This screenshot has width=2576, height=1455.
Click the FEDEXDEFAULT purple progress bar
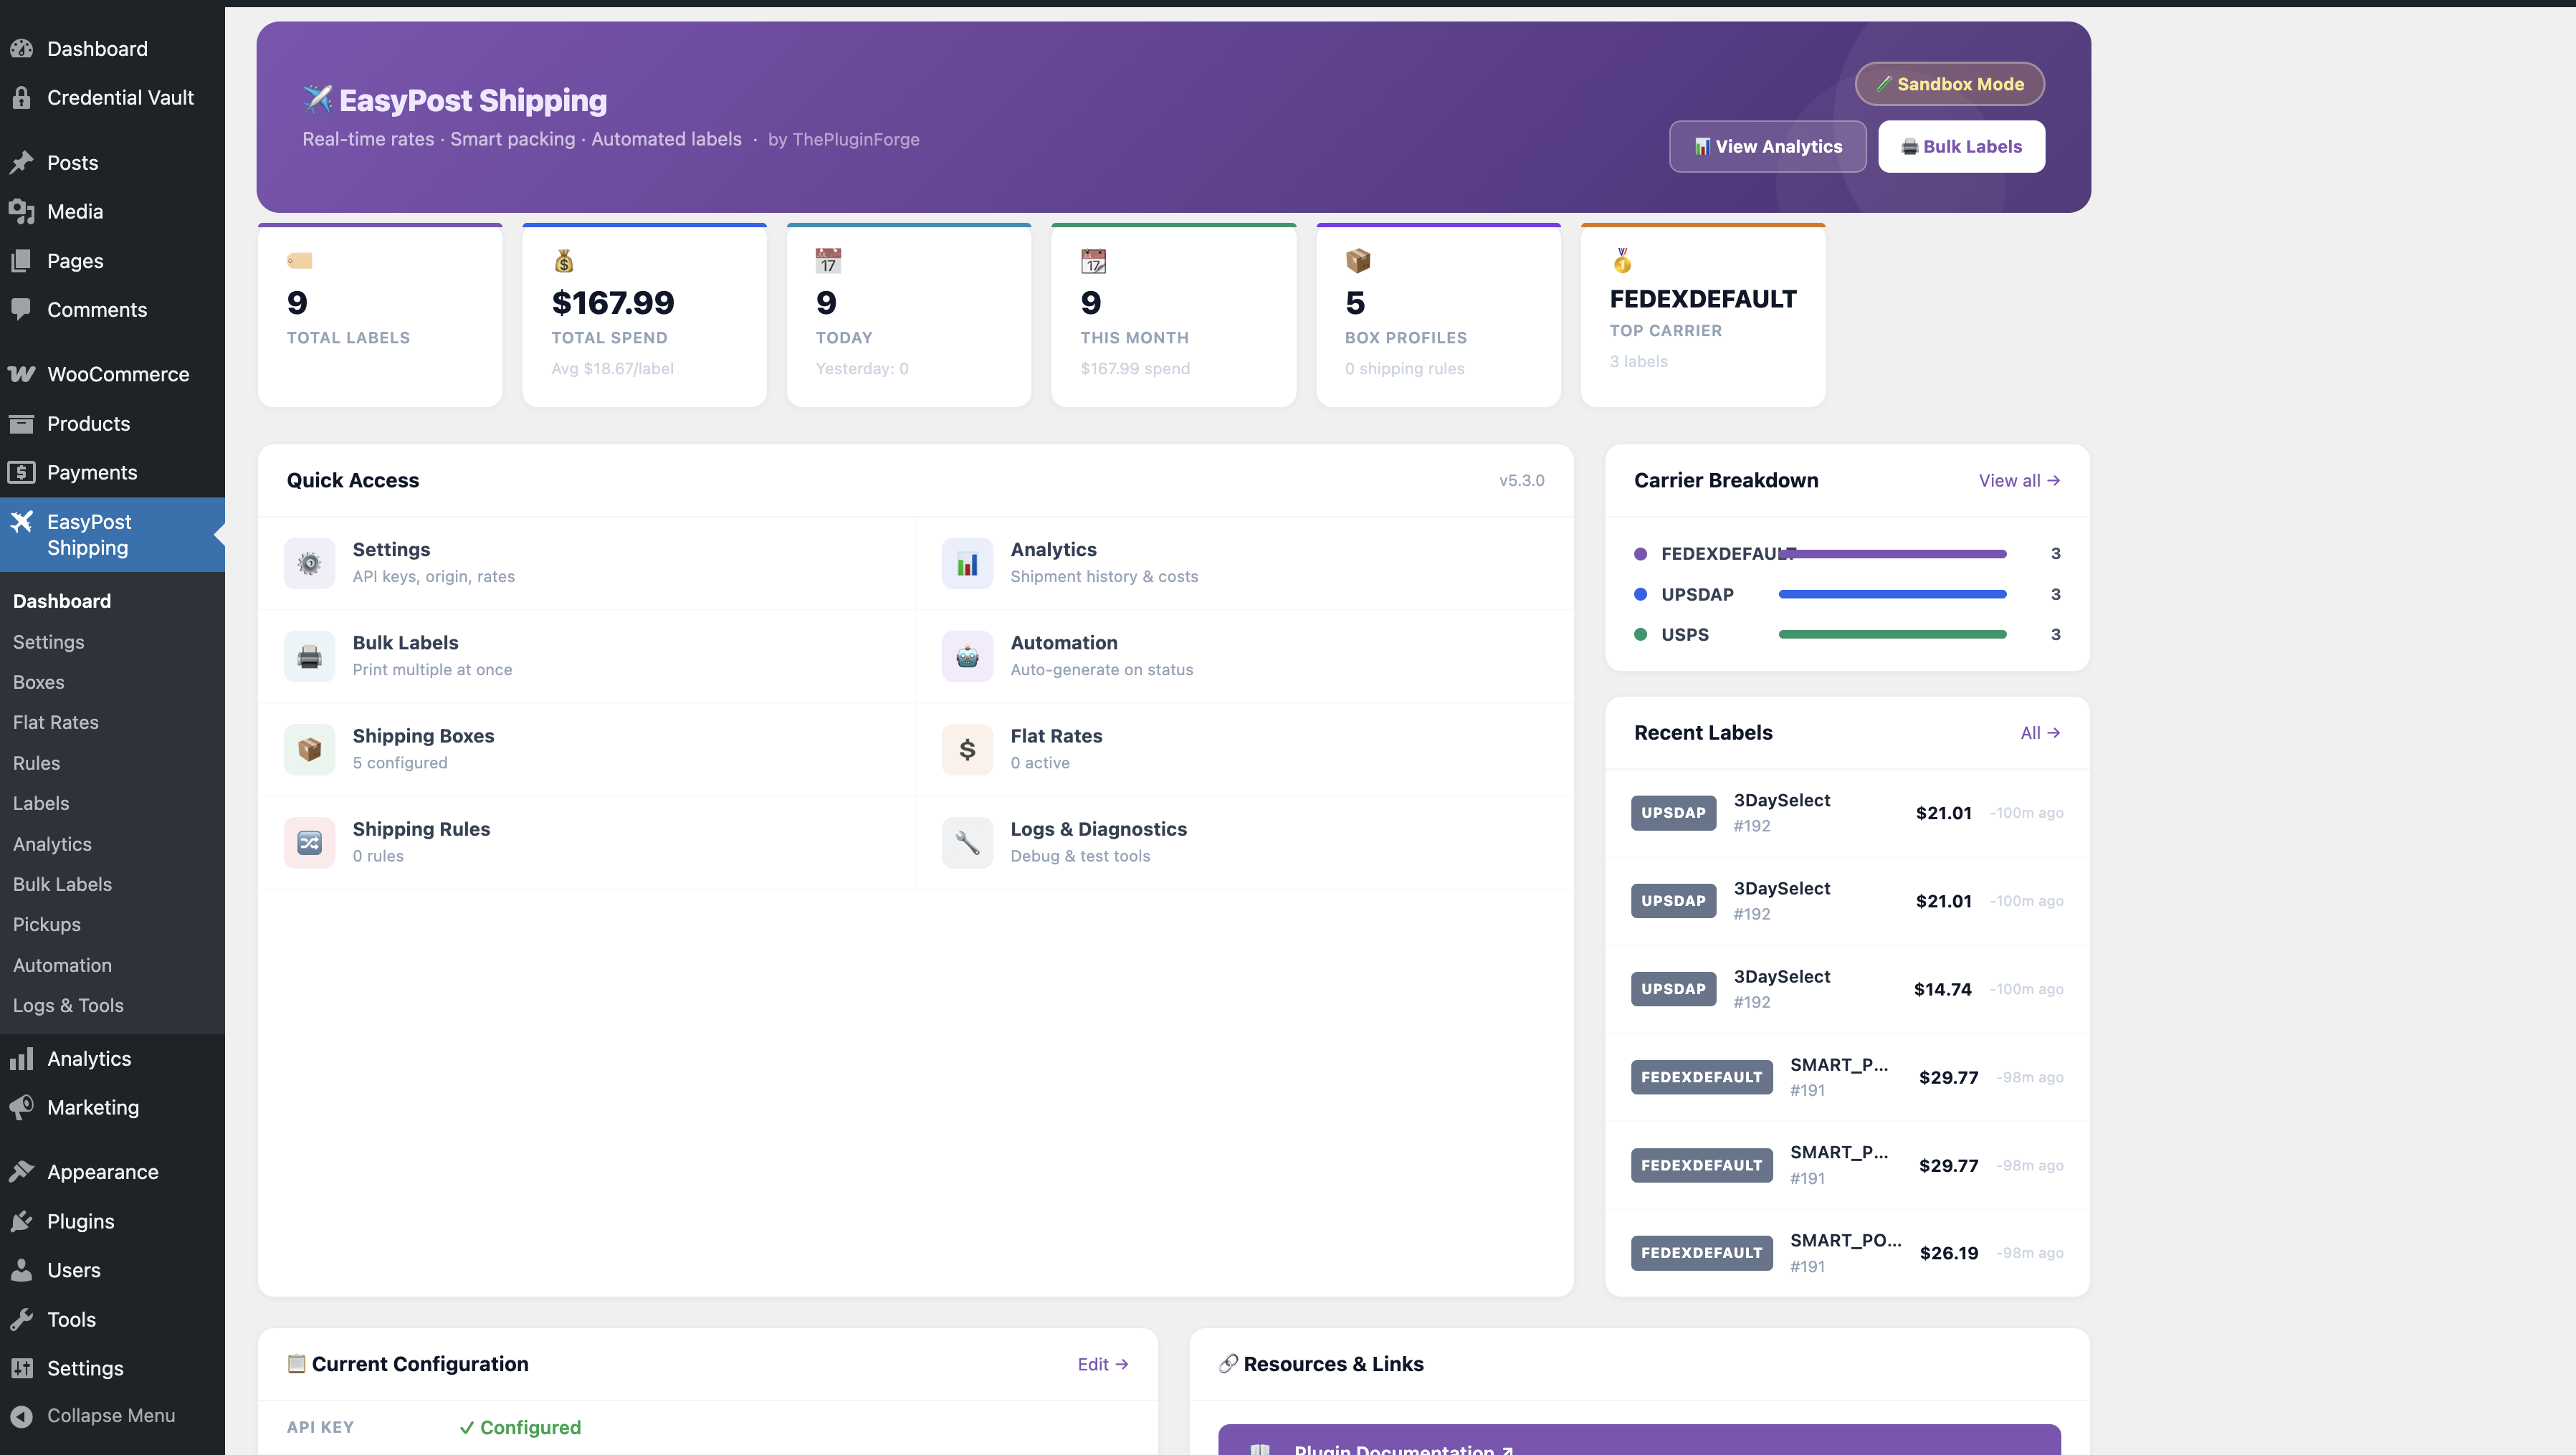[x=1892, y=553]
